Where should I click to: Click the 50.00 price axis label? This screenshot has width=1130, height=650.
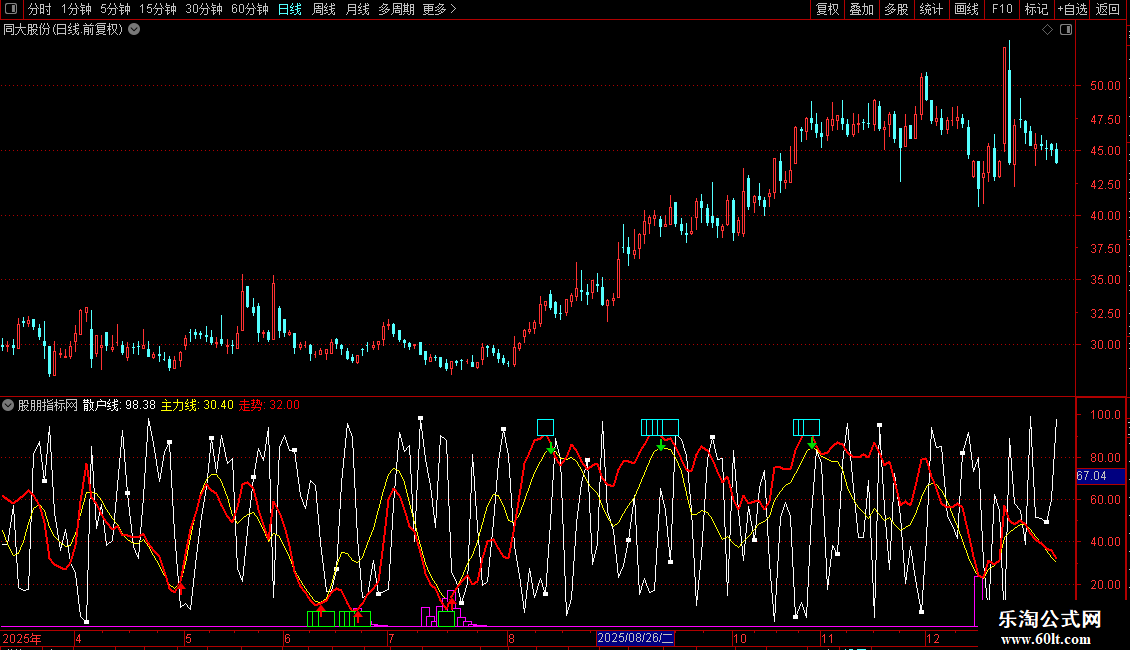(x=1105, y=86)
